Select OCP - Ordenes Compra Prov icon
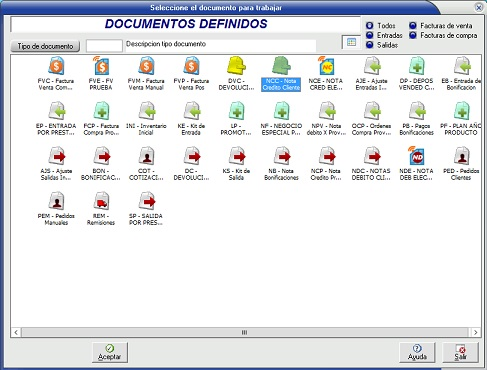Viewport: 487px width, 370px height. (372, 111)
